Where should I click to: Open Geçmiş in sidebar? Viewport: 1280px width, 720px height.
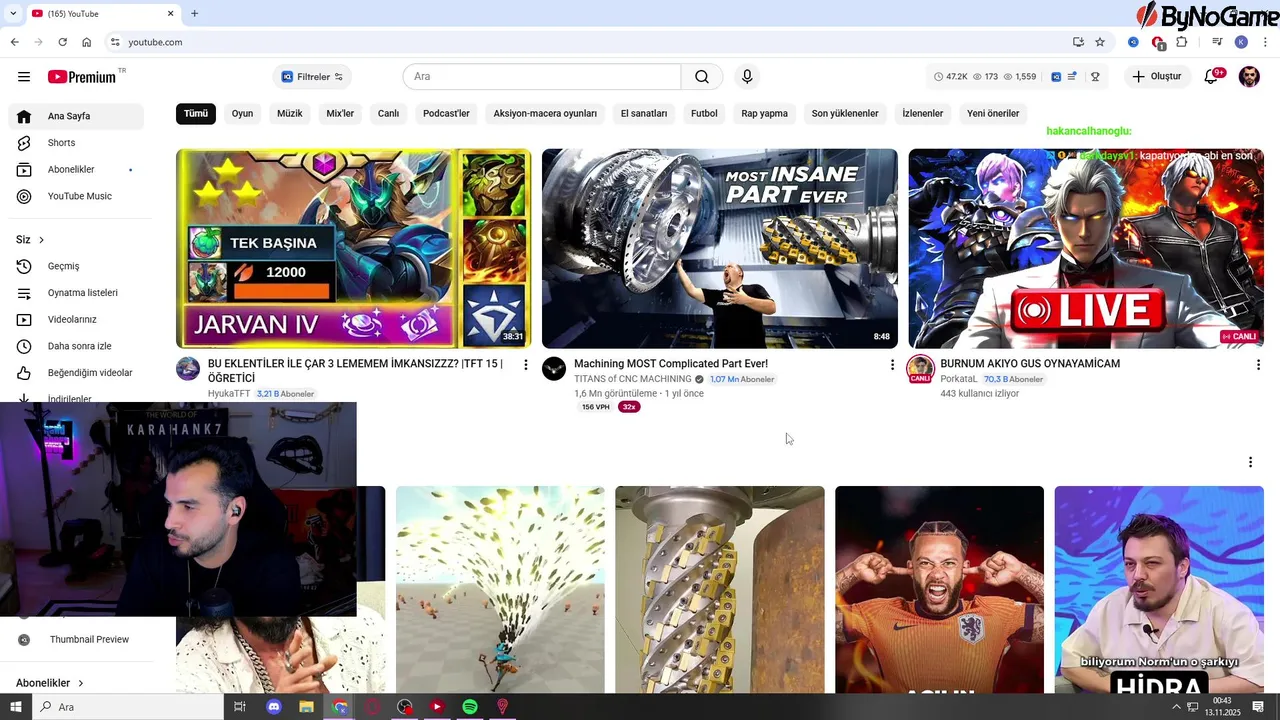coord(76,266)
